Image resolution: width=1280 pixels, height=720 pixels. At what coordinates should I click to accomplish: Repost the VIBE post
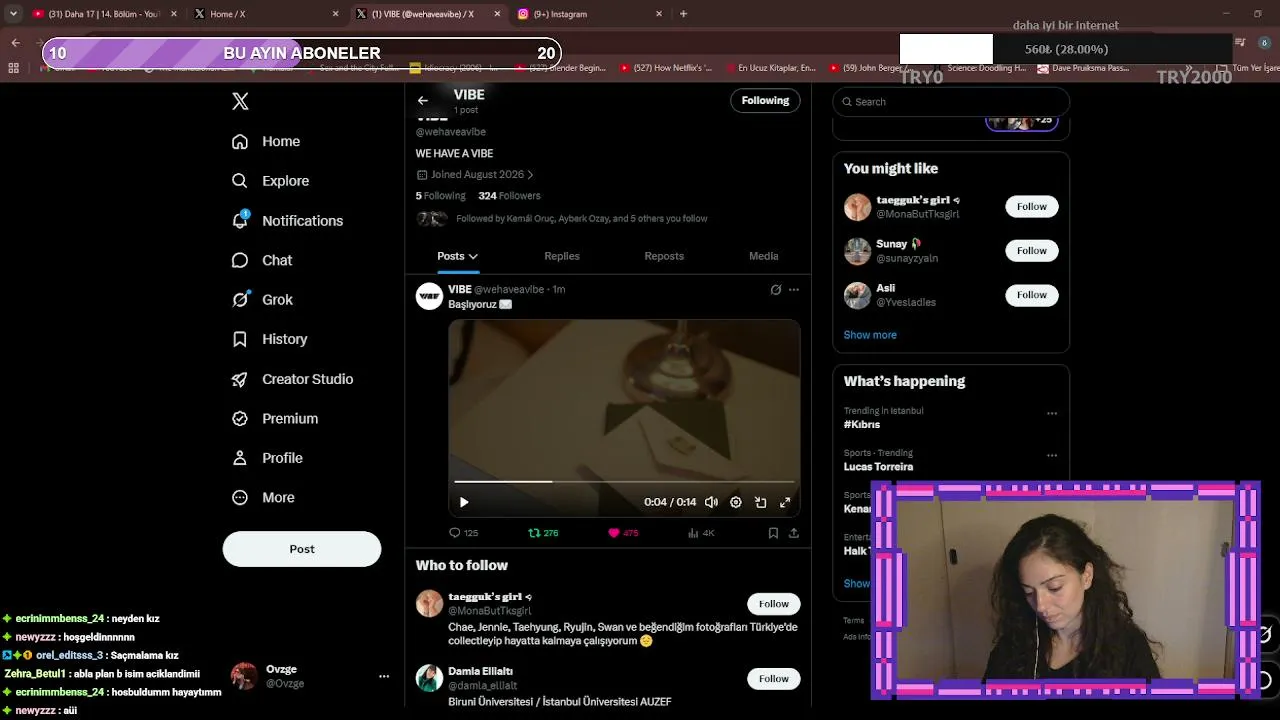(x=543, y=533)
